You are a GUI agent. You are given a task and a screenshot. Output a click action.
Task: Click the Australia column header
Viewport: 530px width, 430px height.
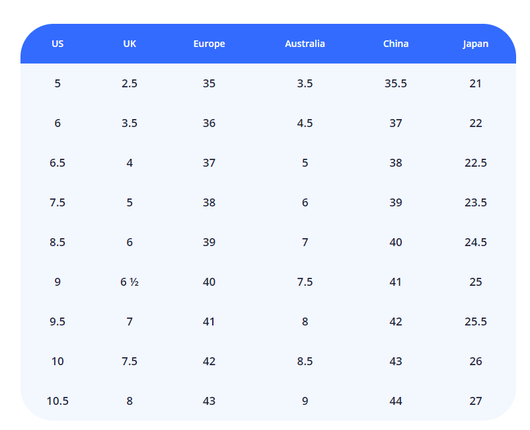(x=305, y=44)
